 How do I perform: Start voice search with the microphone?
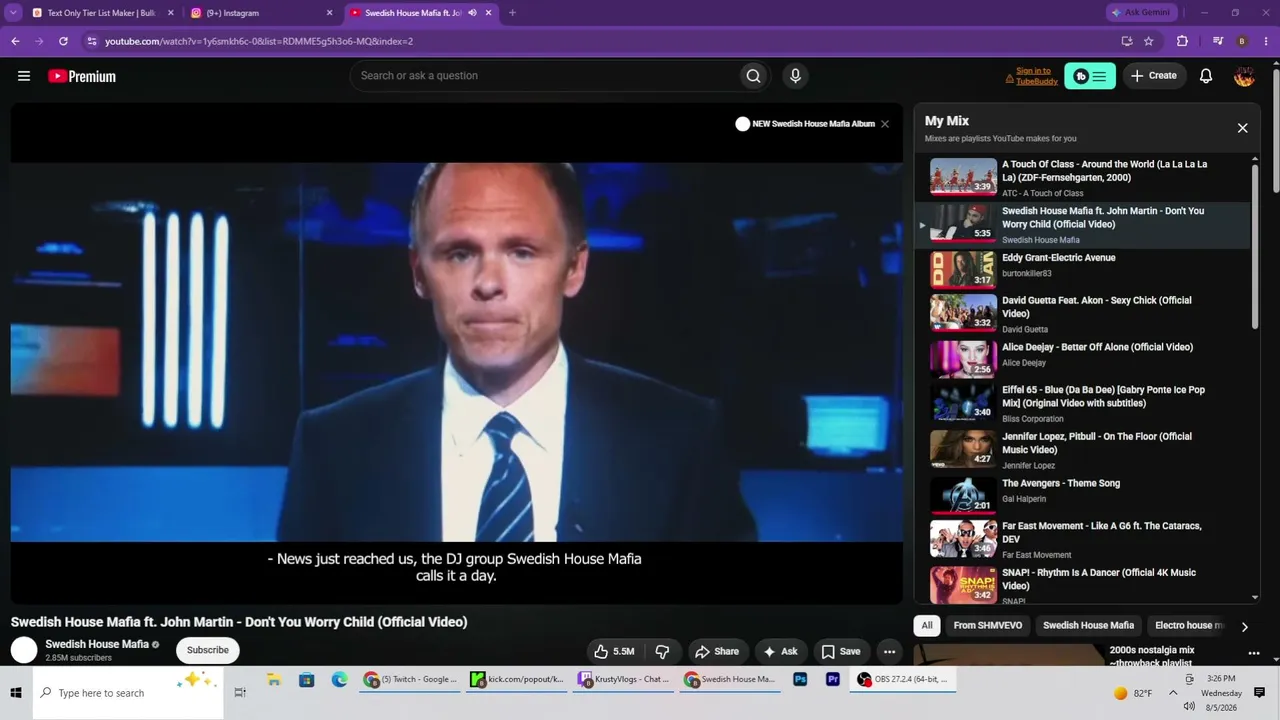click(795, 76)
